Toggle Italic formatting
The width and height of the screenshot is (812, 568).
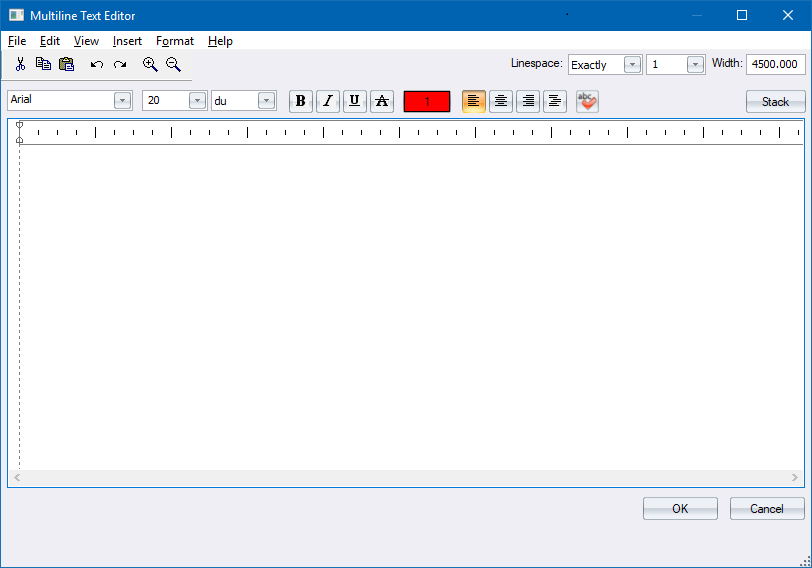[328, 101]
